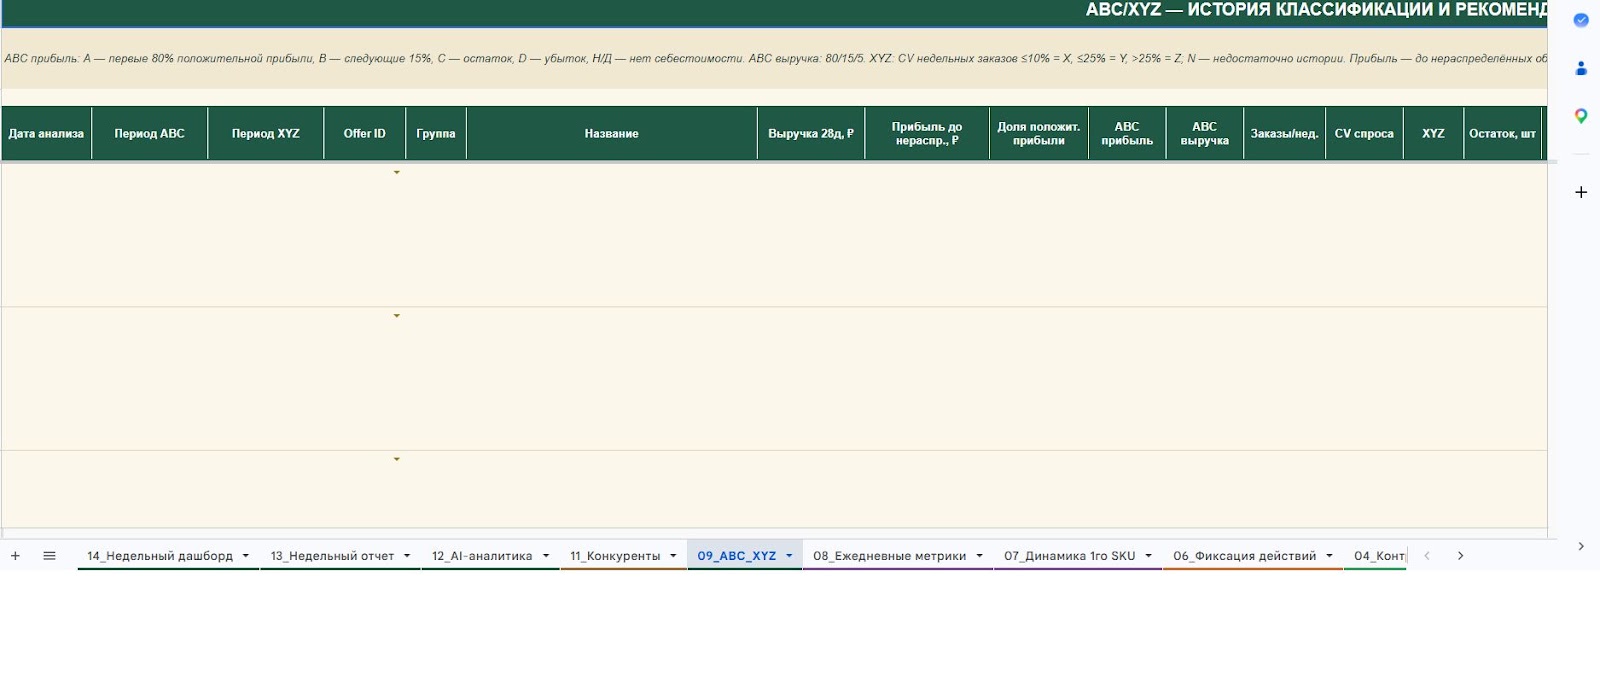This screenshot has width=1600, height=694.
Task: Switch to the 11_Конкуренты sheet
Action: pos(615,556)
